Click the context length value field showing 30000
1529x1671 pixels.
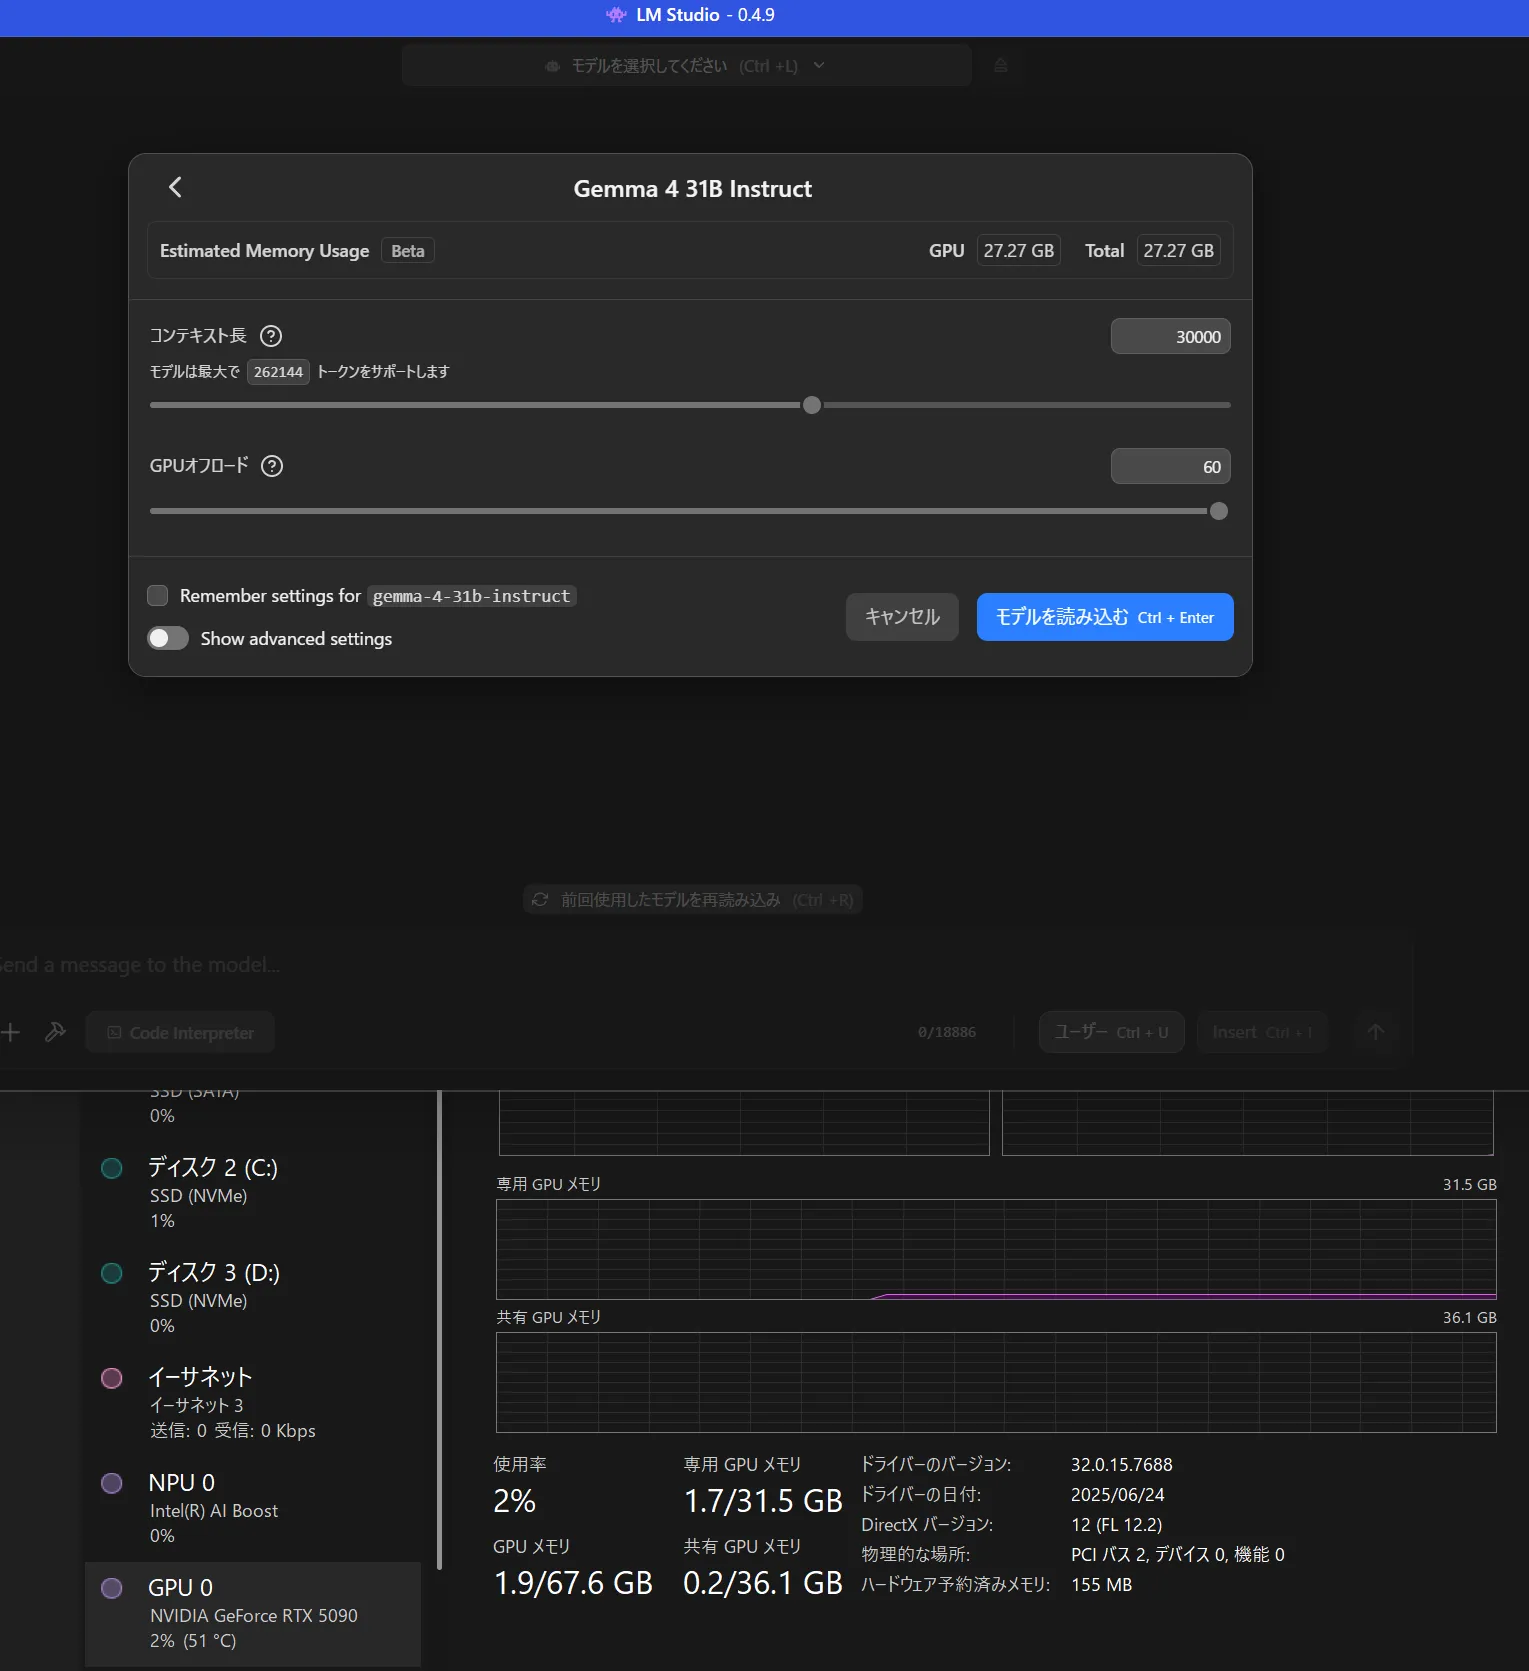(1170, 337)
